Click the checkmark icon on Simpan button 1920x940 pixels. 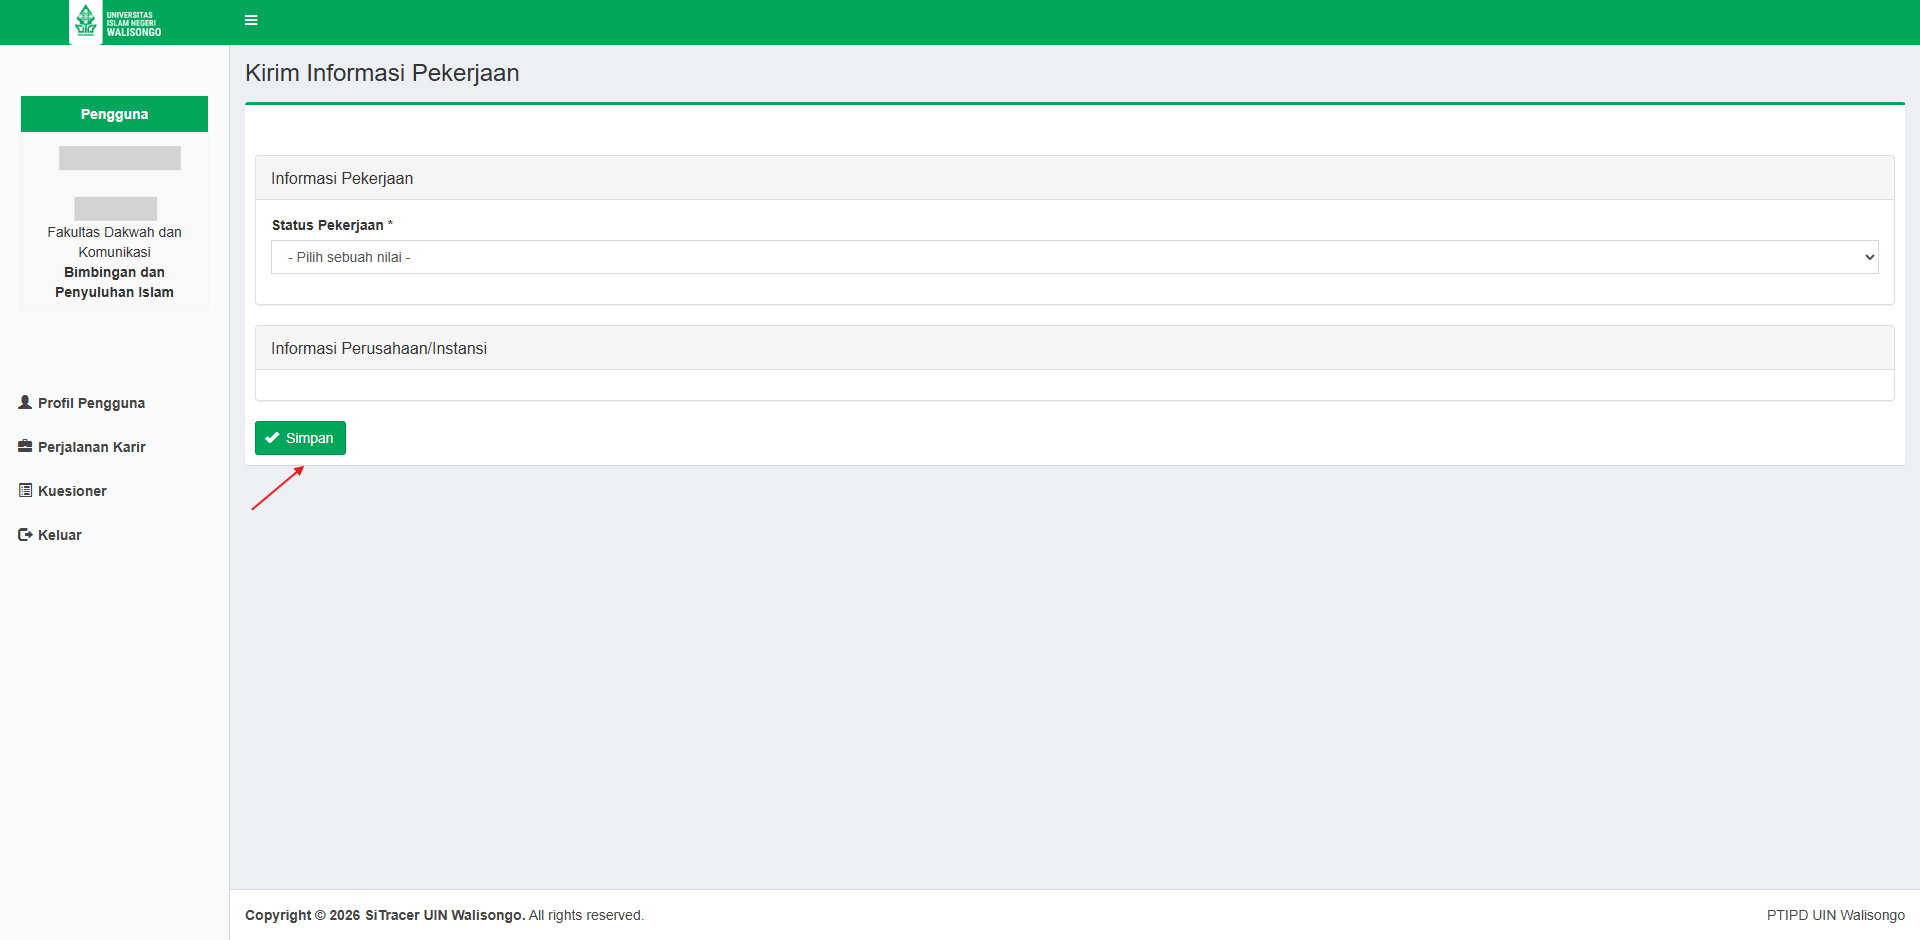(x=272, y=438)
